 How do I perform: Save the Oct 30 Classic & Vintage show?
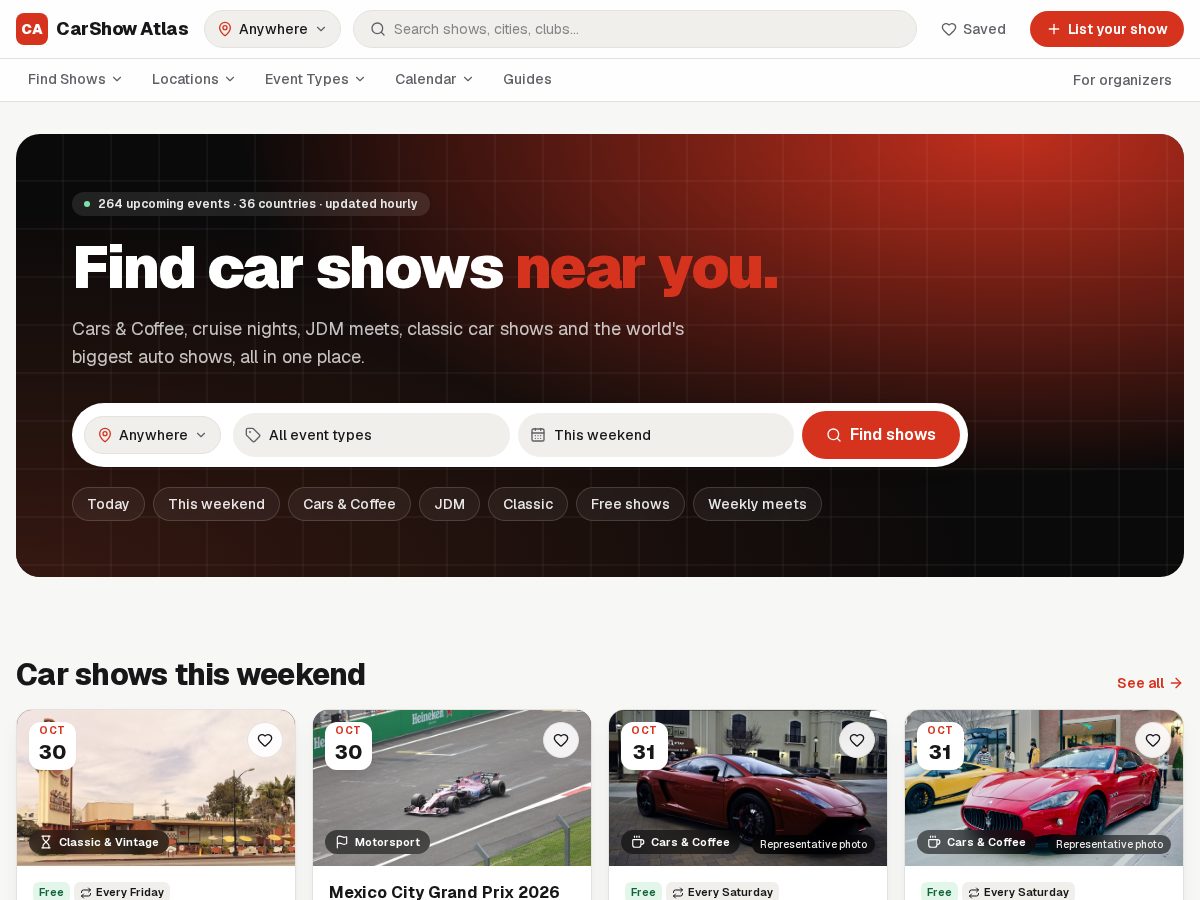click(265, 740)
